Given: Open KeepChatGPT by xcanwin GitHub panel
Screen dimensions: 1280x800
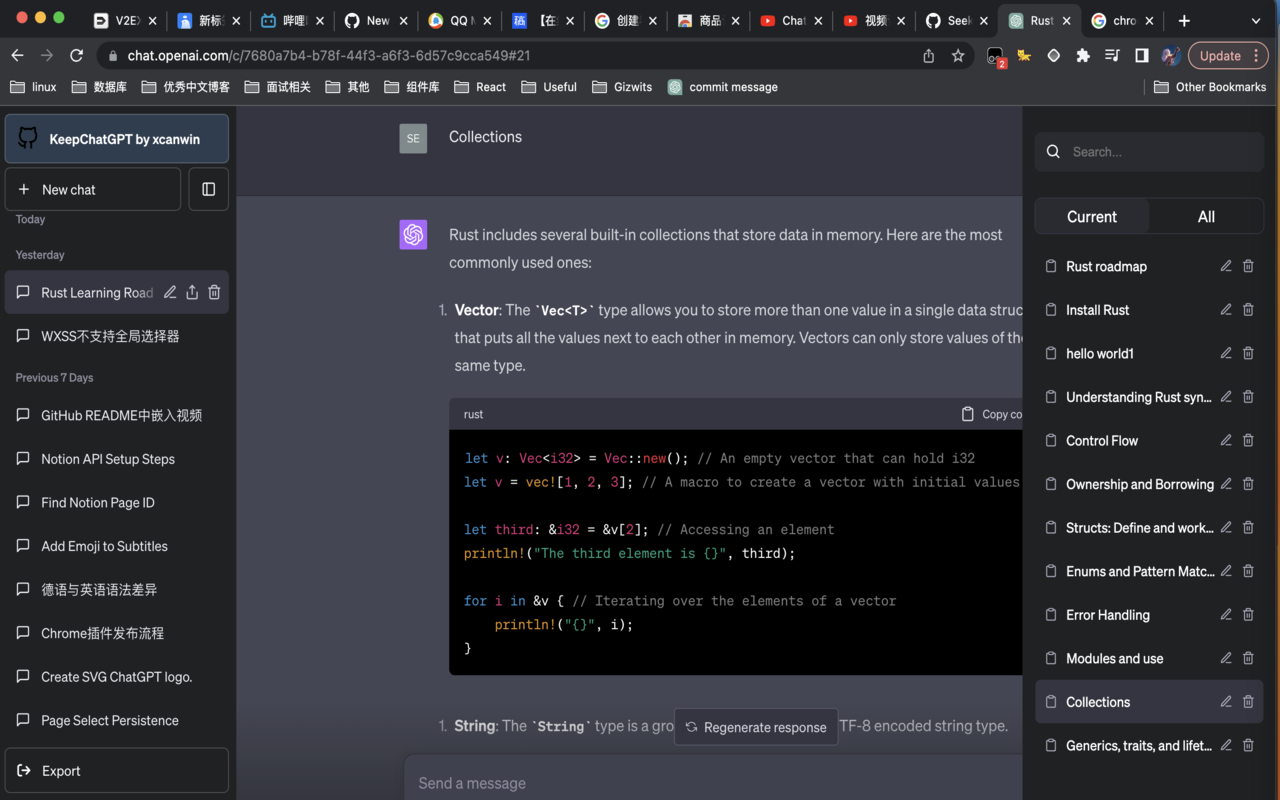Looking at the screenshot, I should (116, 138).
